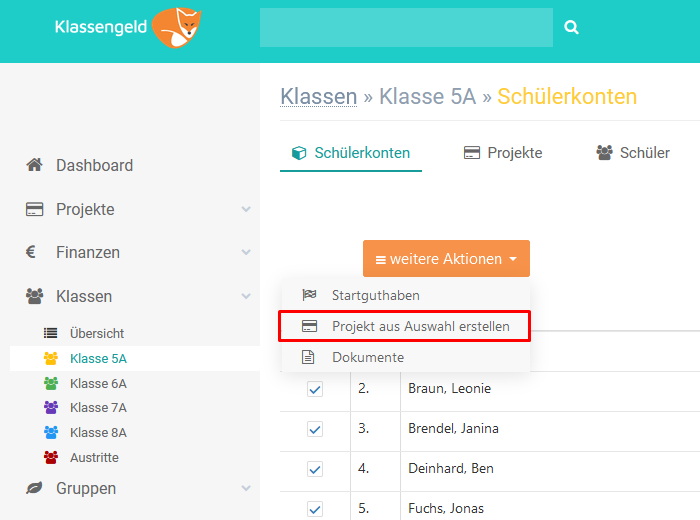Select Startguthaben from the dropdown menu
Viewport: 700px width, 520px height.
coord(405,295)
